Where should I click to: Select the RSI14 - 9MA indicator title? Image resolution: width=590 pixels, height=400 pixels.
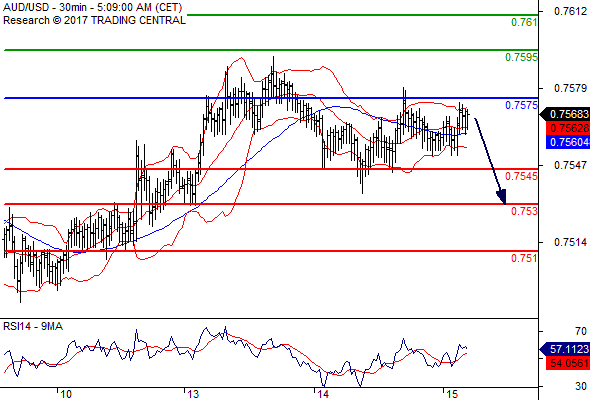click(33, 326)
